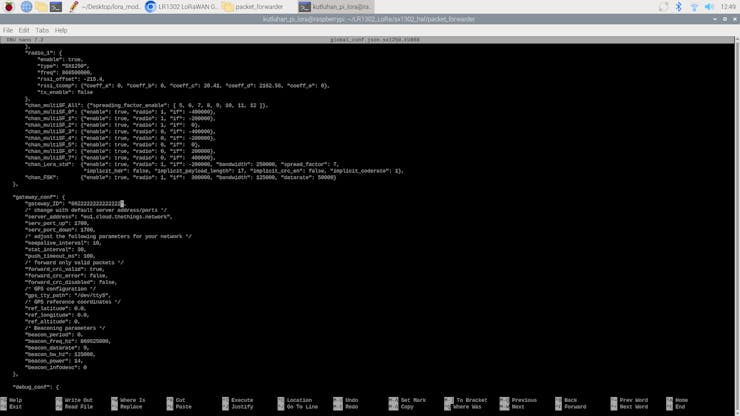Click the serv_port_down 1700 line
Viewport: 740px width, 416px height.
point(60,230)
